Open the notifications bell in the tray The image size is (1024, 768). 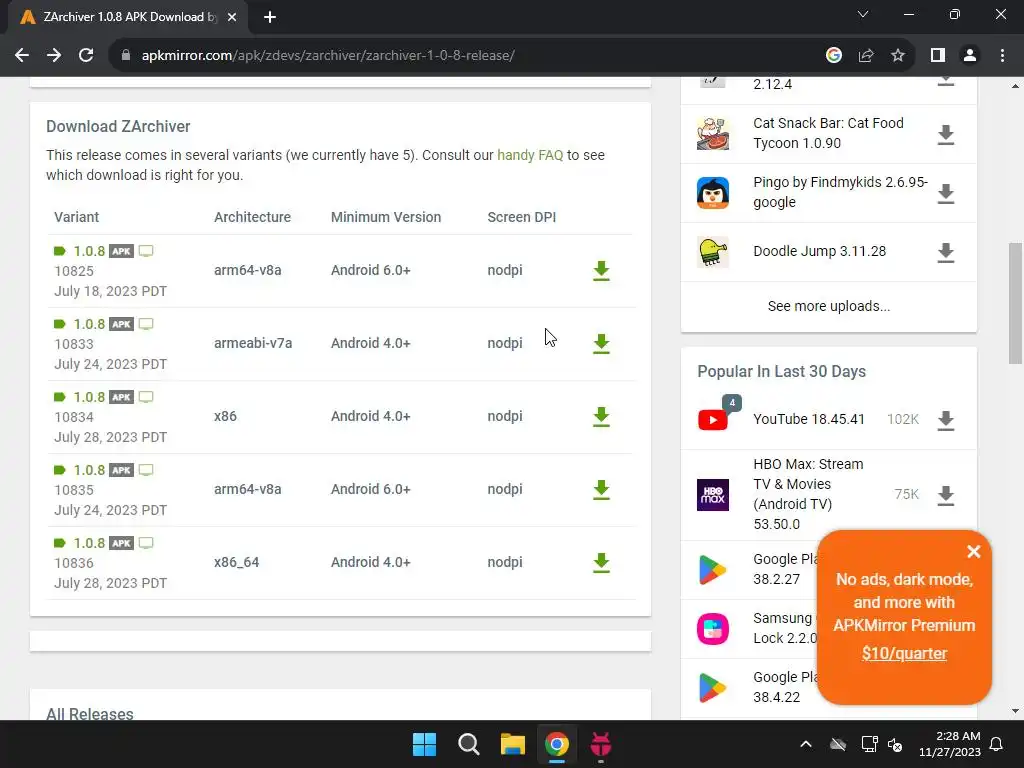(997, 744)
